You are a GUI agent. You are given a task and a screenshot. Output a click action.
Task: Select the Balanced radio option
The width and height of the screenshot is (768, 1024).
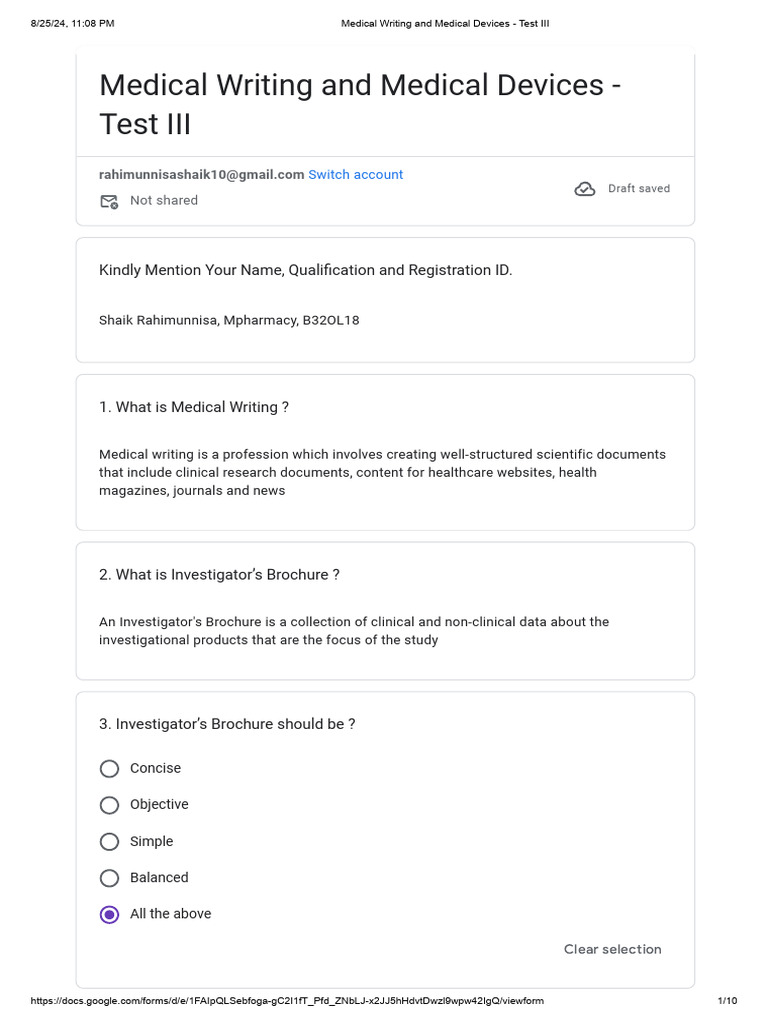(109, 878)
